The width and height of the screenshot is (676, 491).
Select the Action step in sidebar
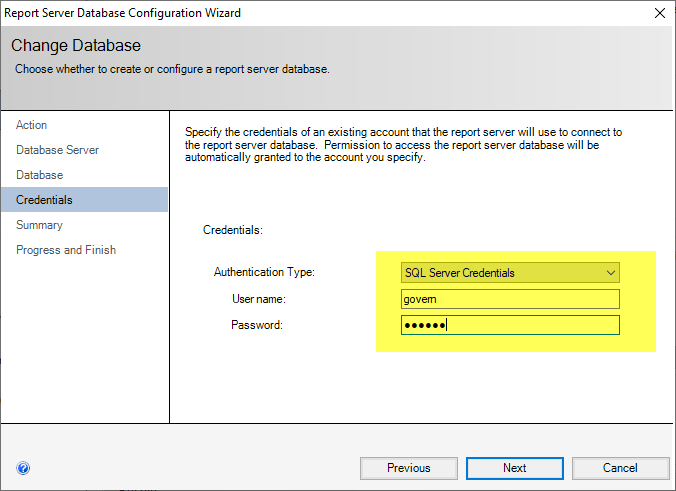(x=32, y=125)
